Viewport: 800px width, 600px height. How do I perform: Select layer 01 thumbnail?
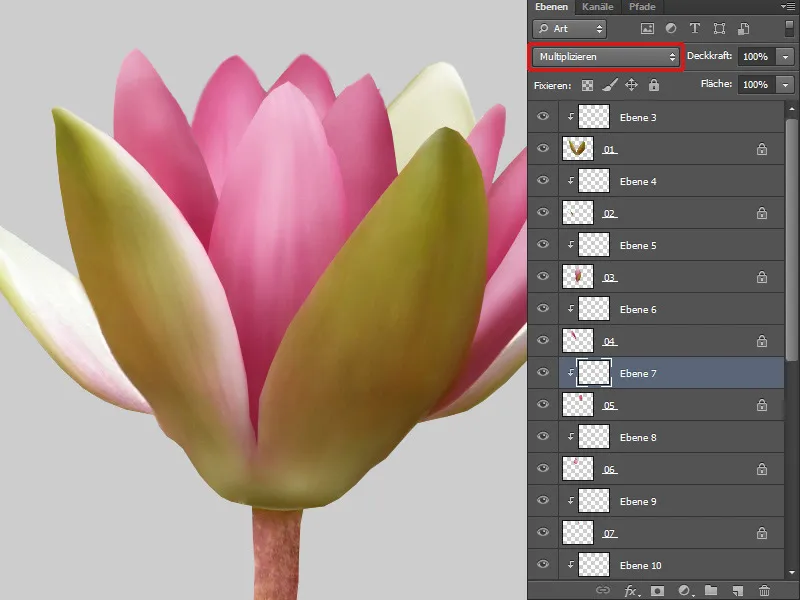pyautogui.click(x=578, y=149)
